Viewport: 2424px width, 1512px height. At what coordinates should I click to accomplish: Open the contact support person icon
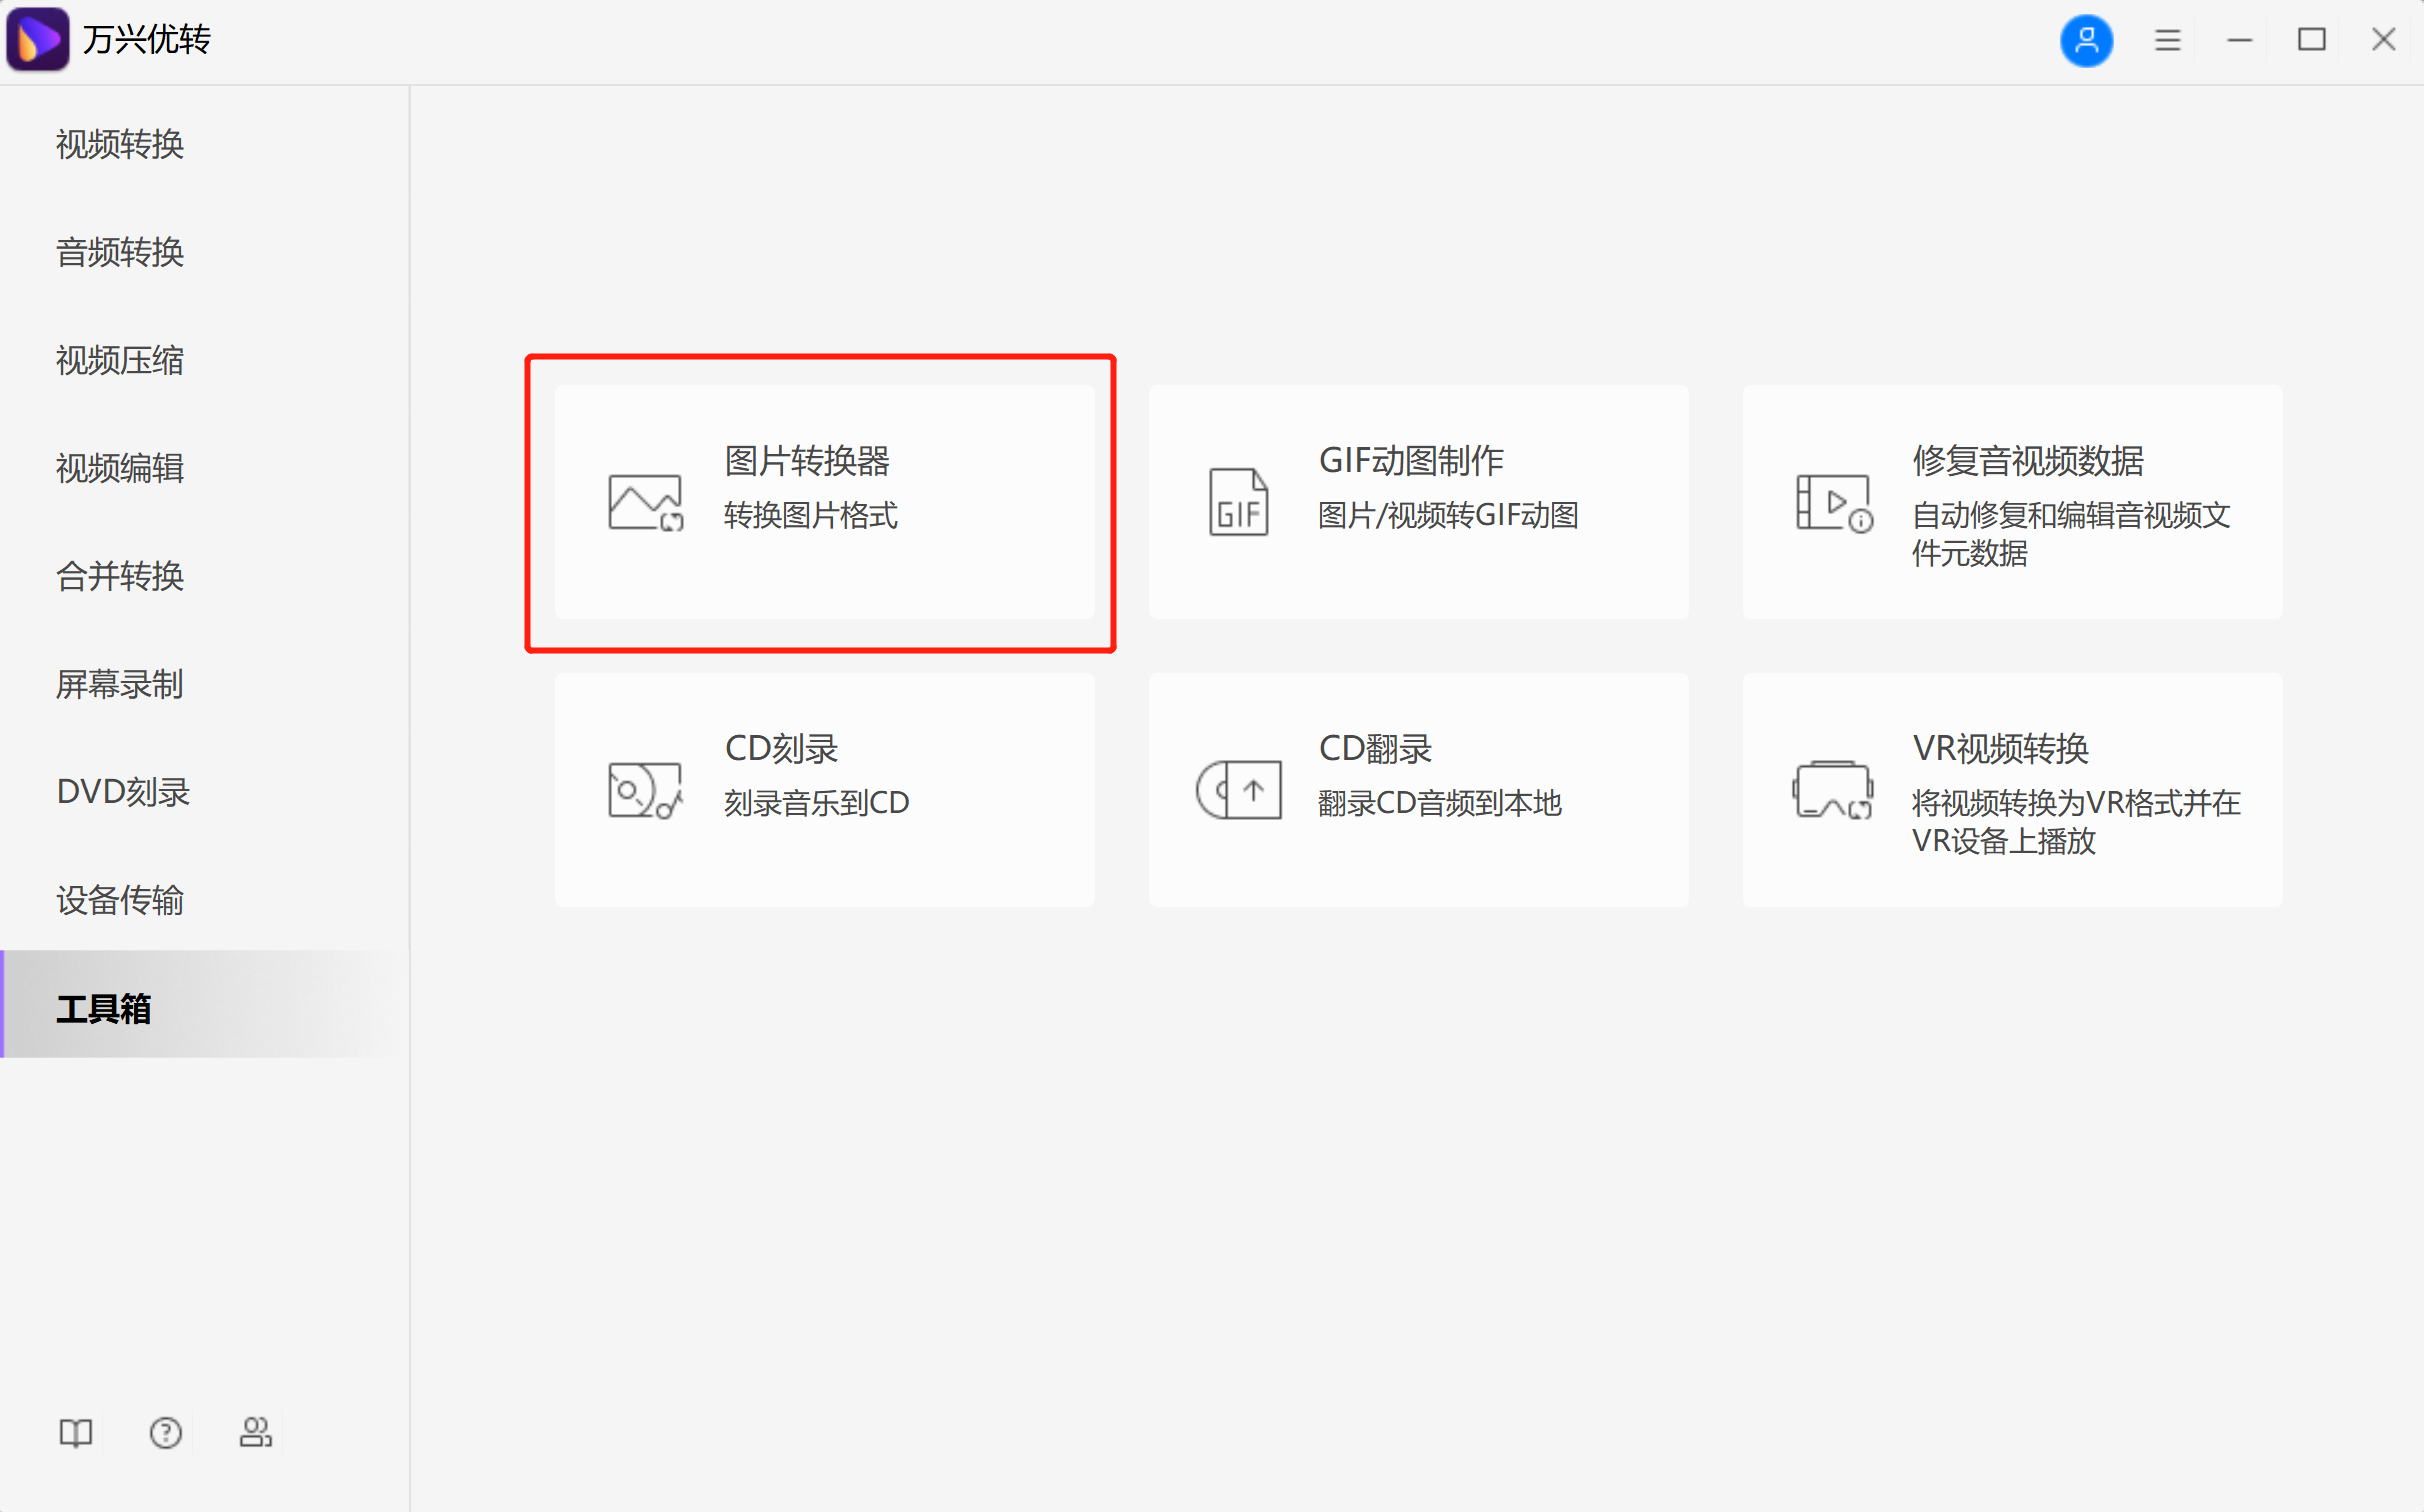tap(255, 1433)
